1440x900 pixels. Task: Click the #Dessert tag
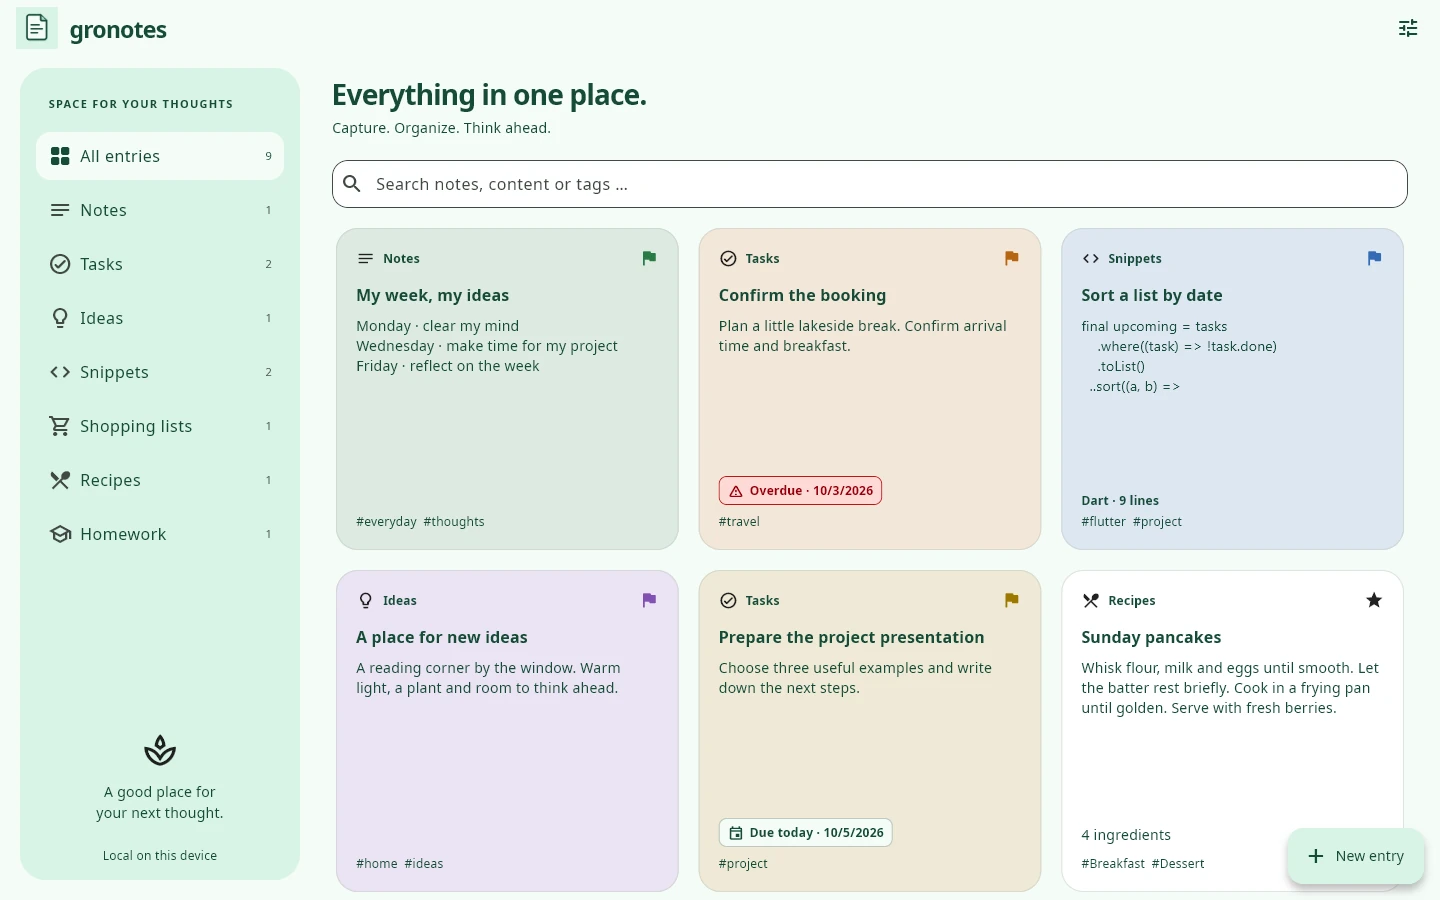(x=1178, y=864)
